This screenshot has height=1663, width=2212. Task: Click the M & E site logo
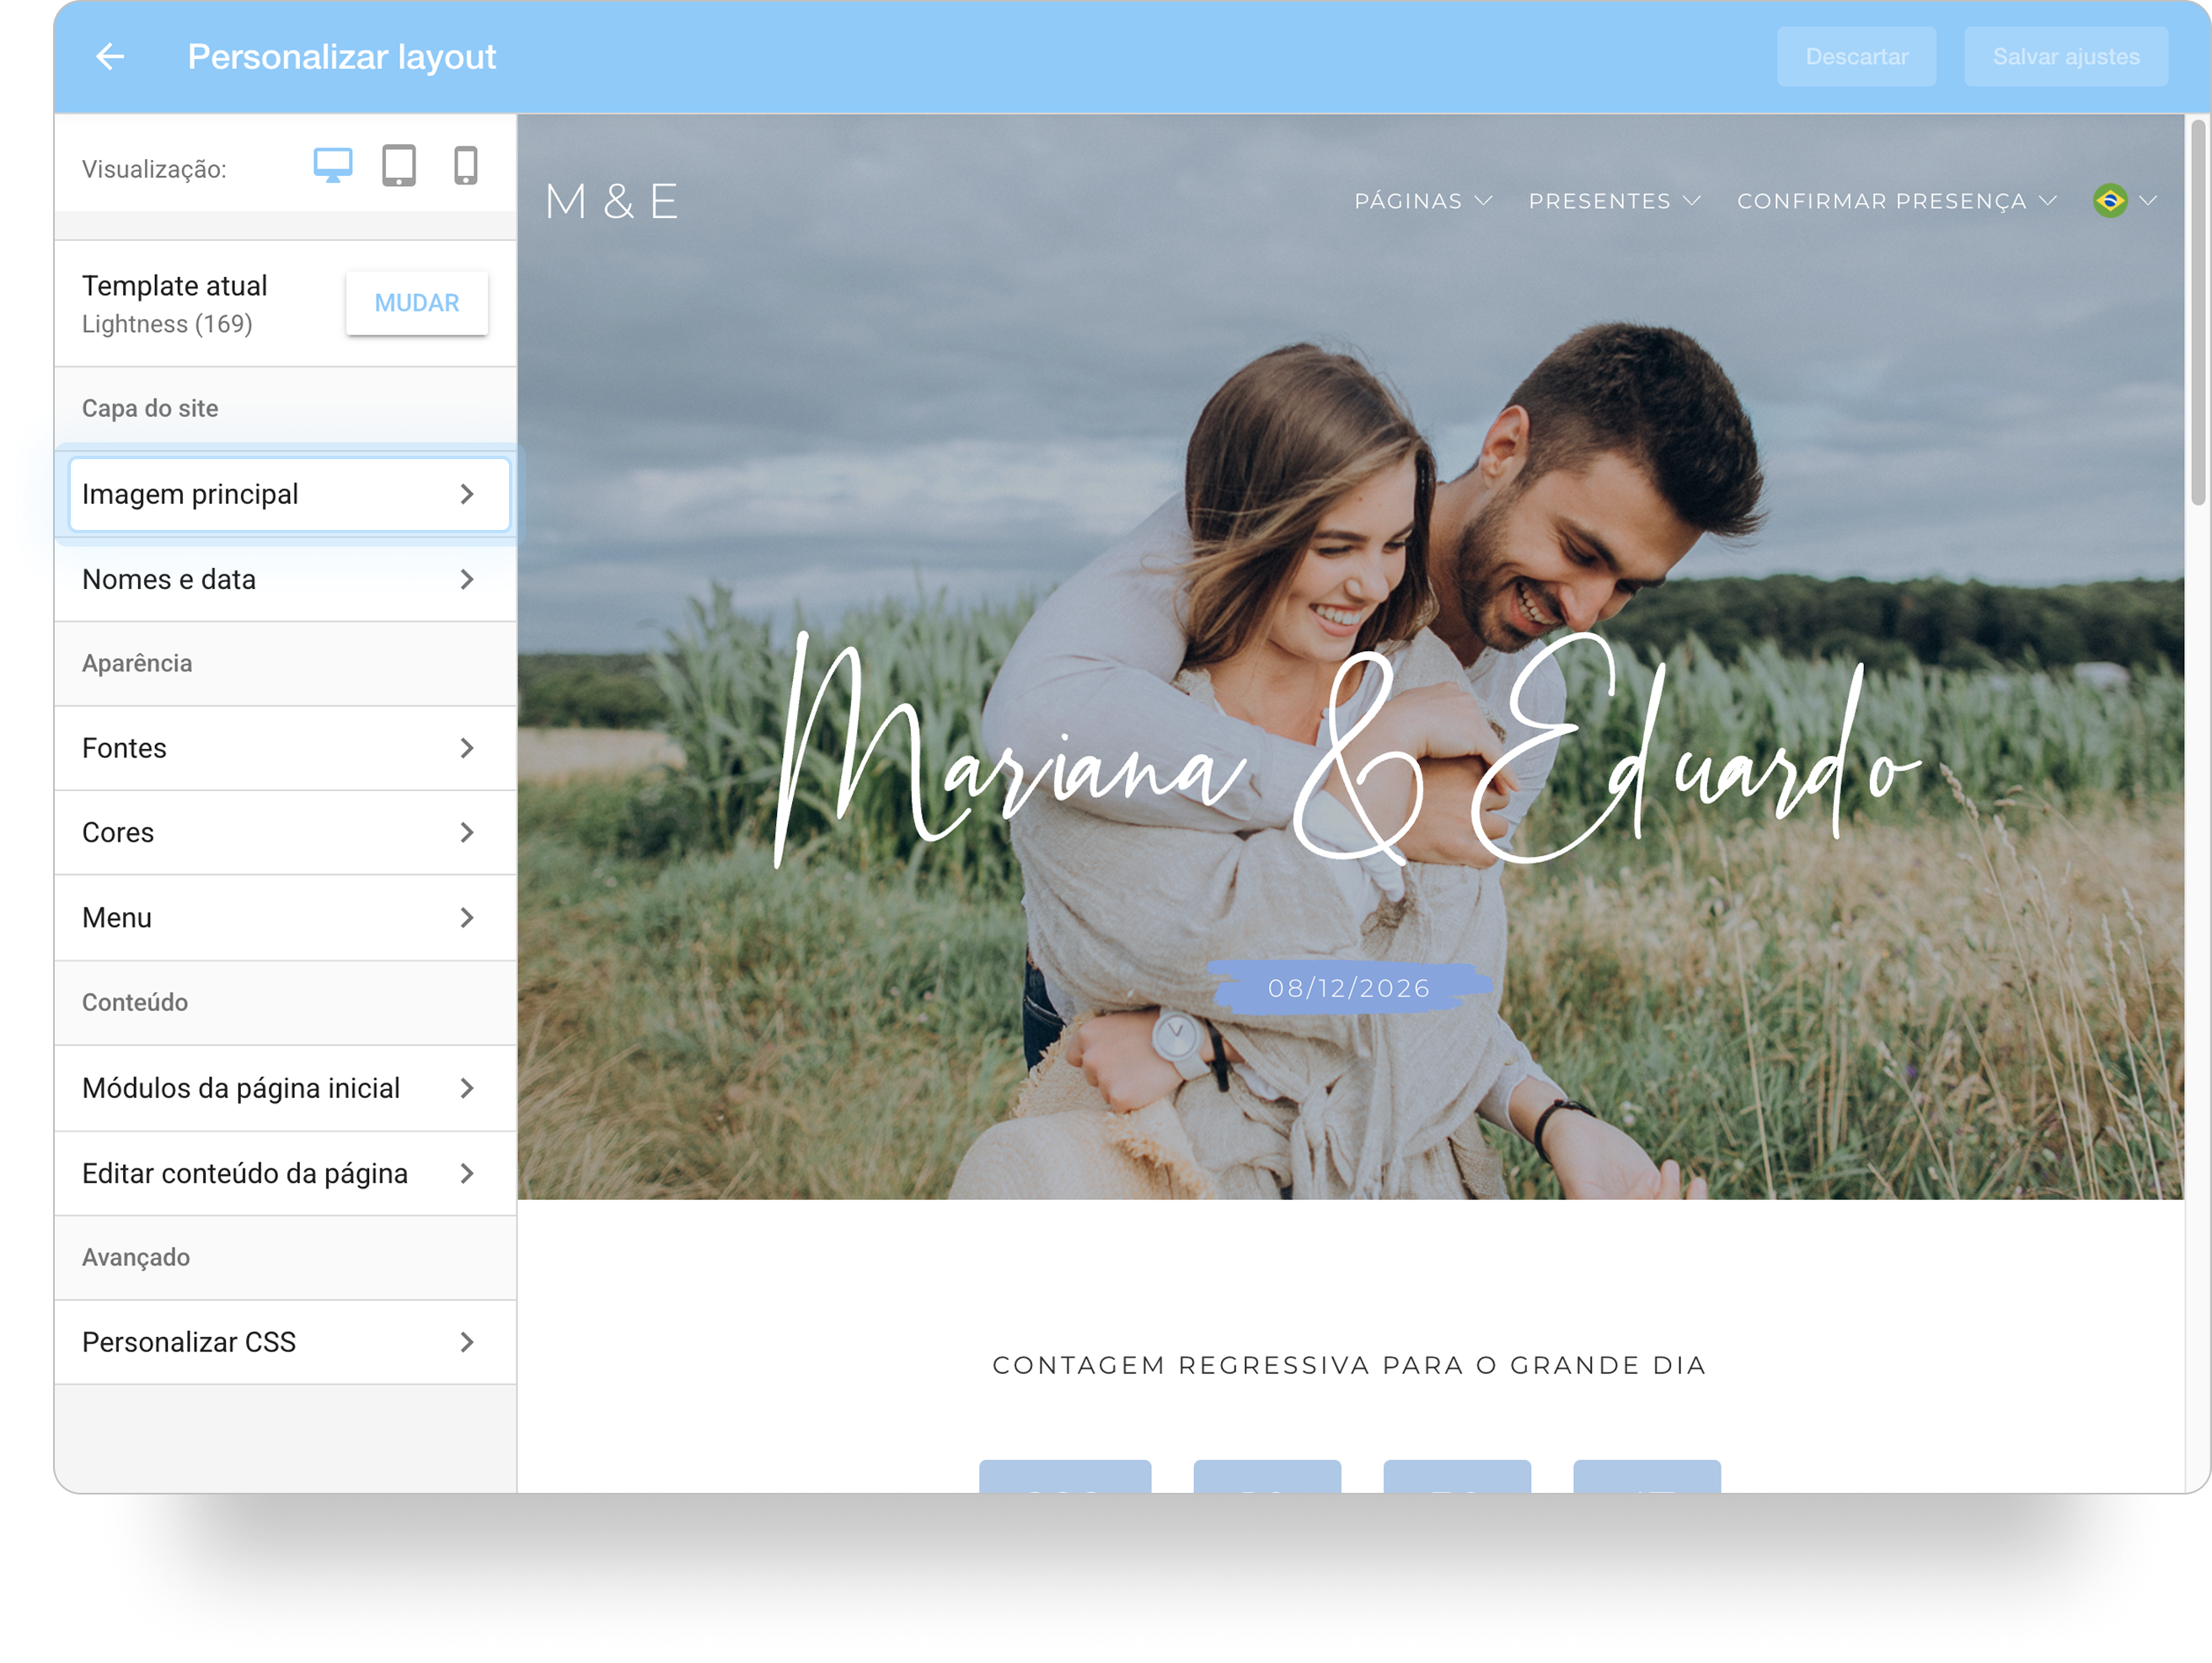612,202
